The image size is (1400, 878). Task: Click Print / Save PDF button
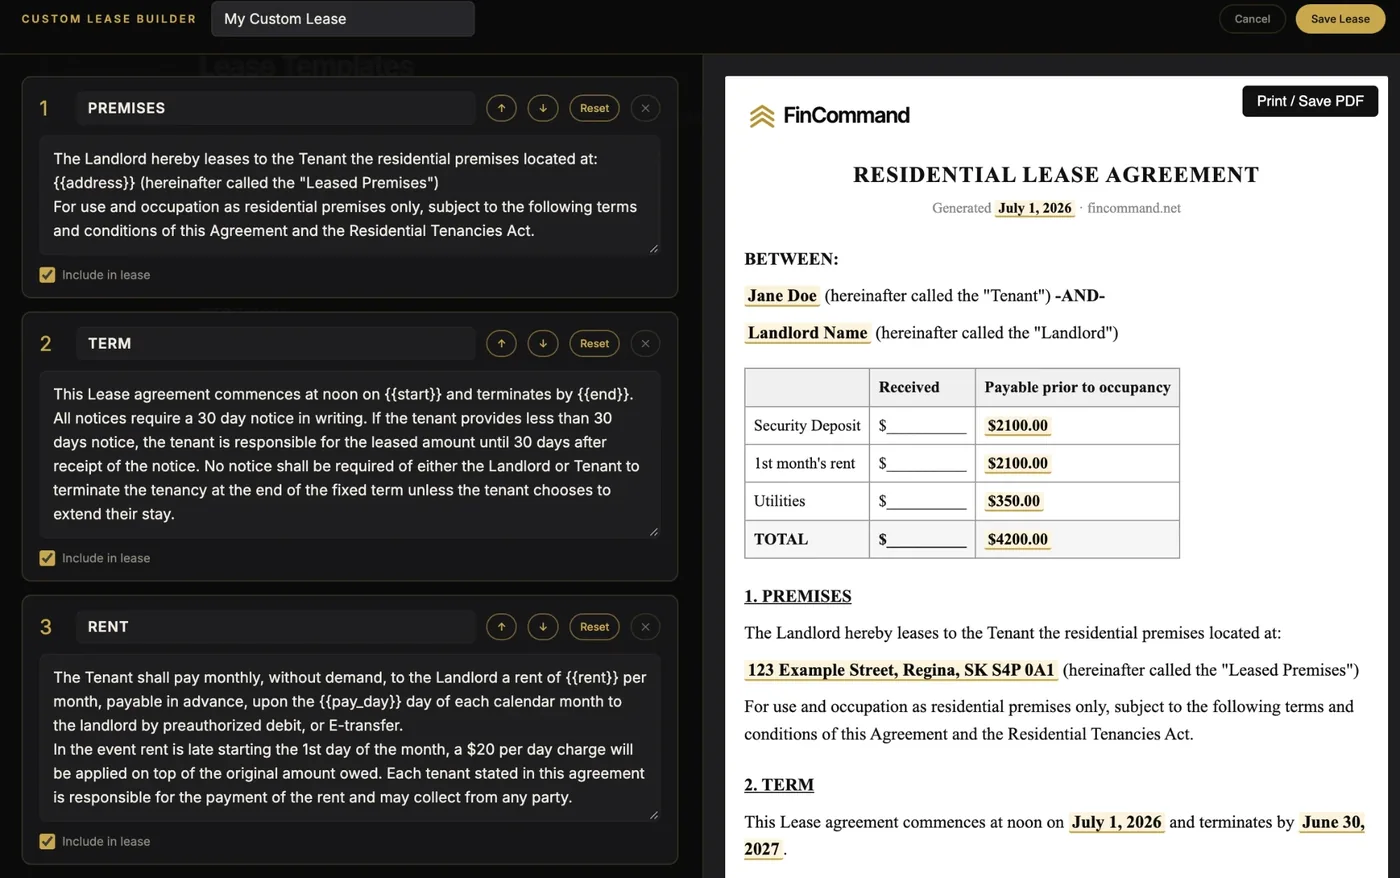(1310, 101)
